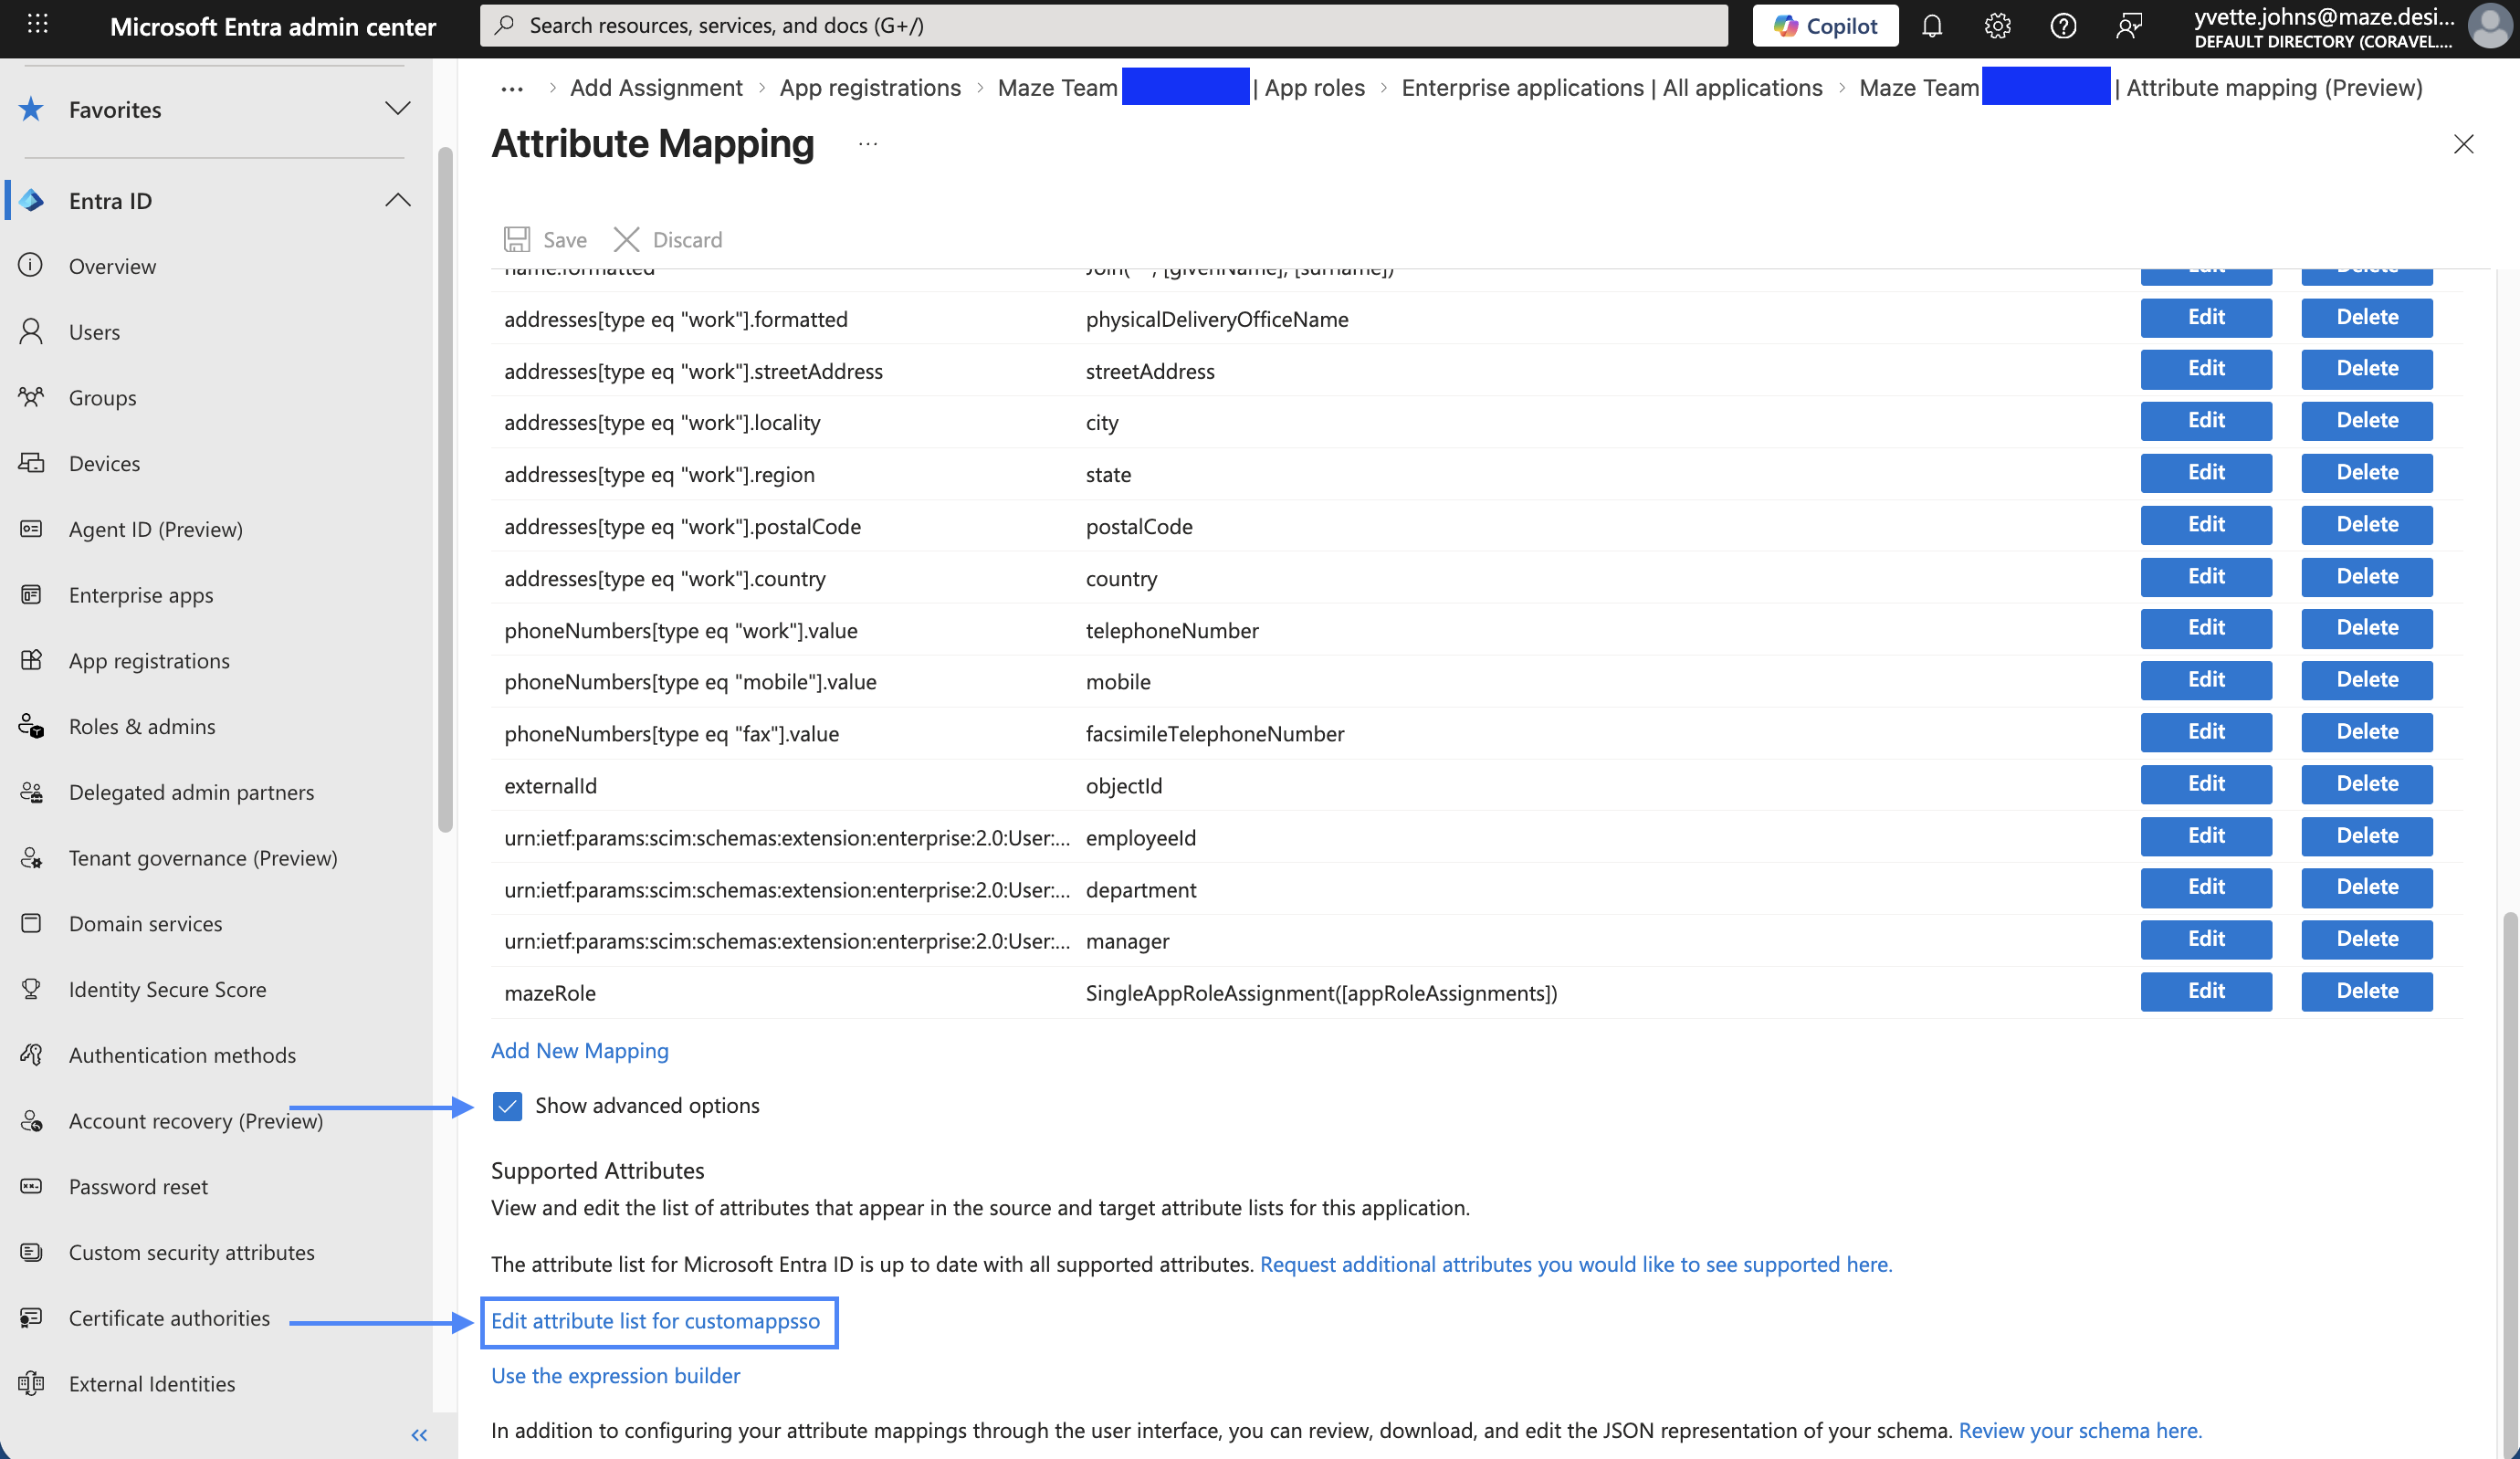The height and width of the screenshot is (1459, 2520).
Task: Click the search resources input field
Action: pyautogui.click(x=1103, y=25)
